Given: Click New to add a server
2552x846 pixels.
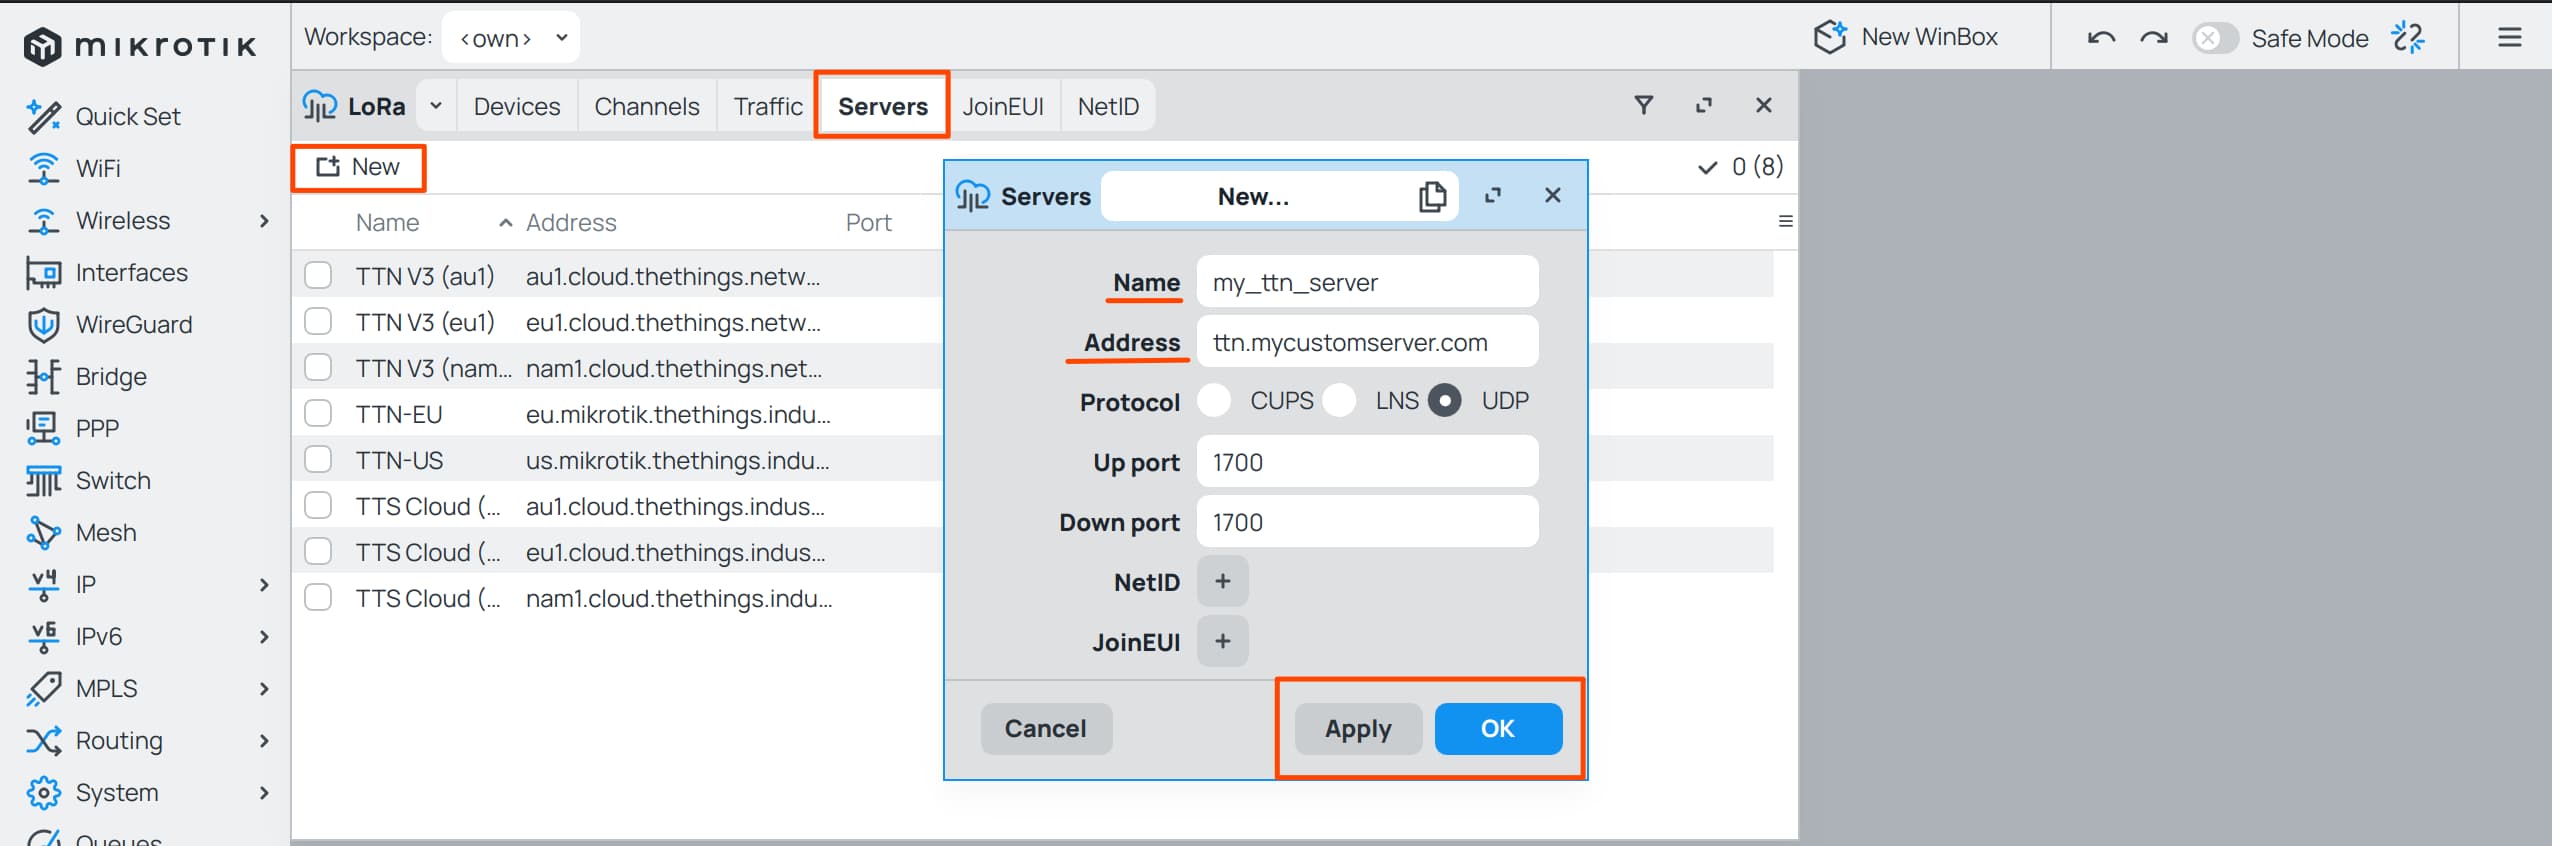Looking at the screenshot, I should [x=358, y=167].
